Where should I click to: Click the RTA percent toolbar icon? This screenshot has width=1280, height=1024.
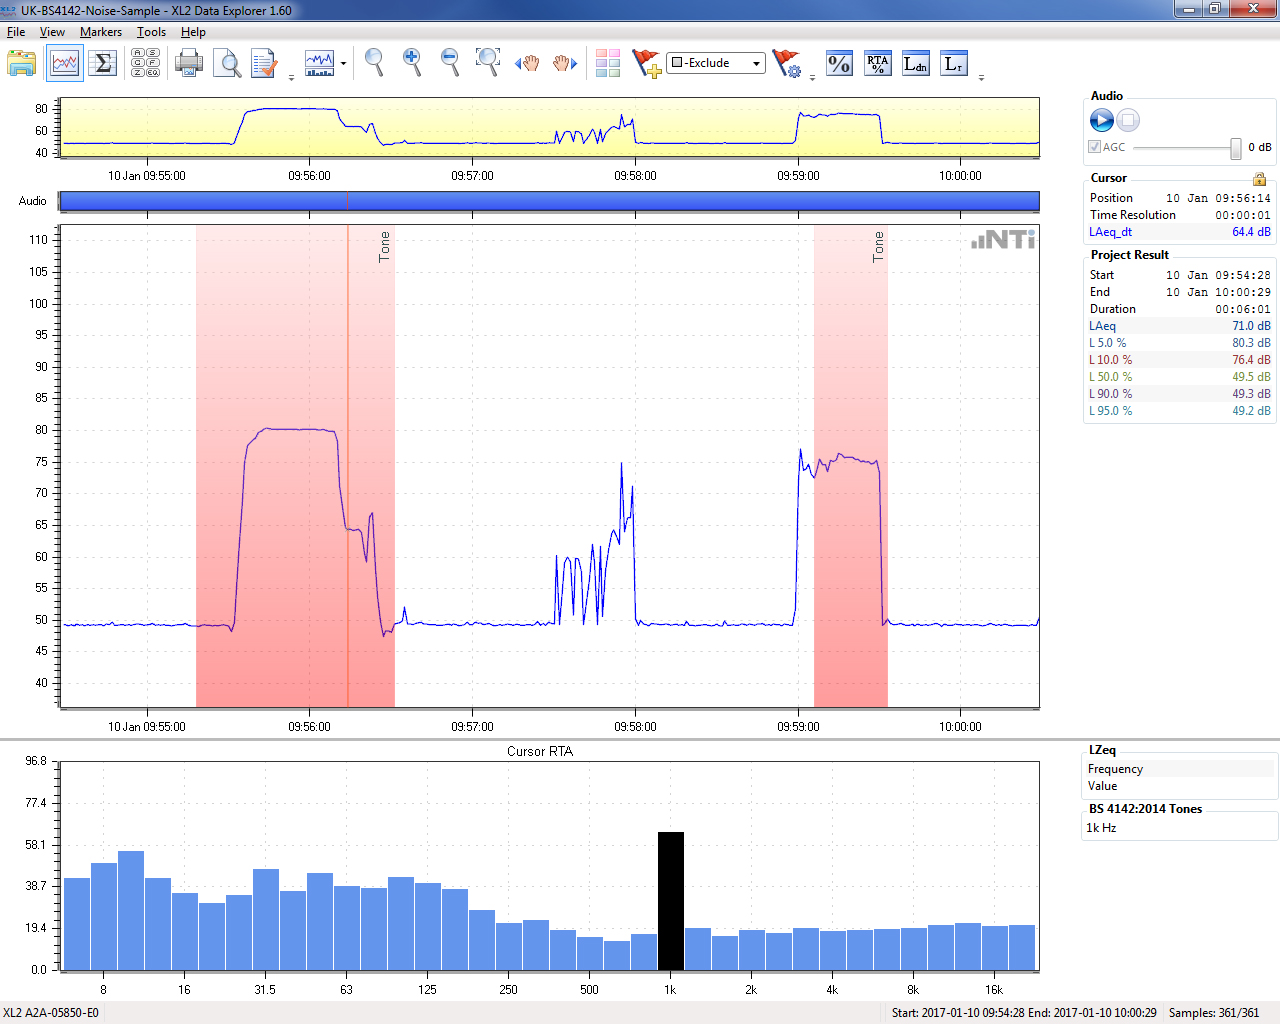tap(877, 64)
